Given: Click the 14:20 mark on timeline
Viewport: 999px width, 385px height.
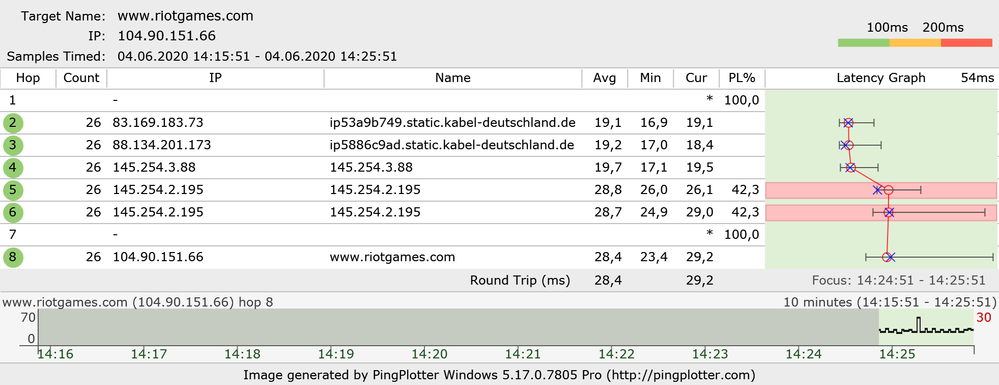Looking at the screenshot, I should 428,354.
